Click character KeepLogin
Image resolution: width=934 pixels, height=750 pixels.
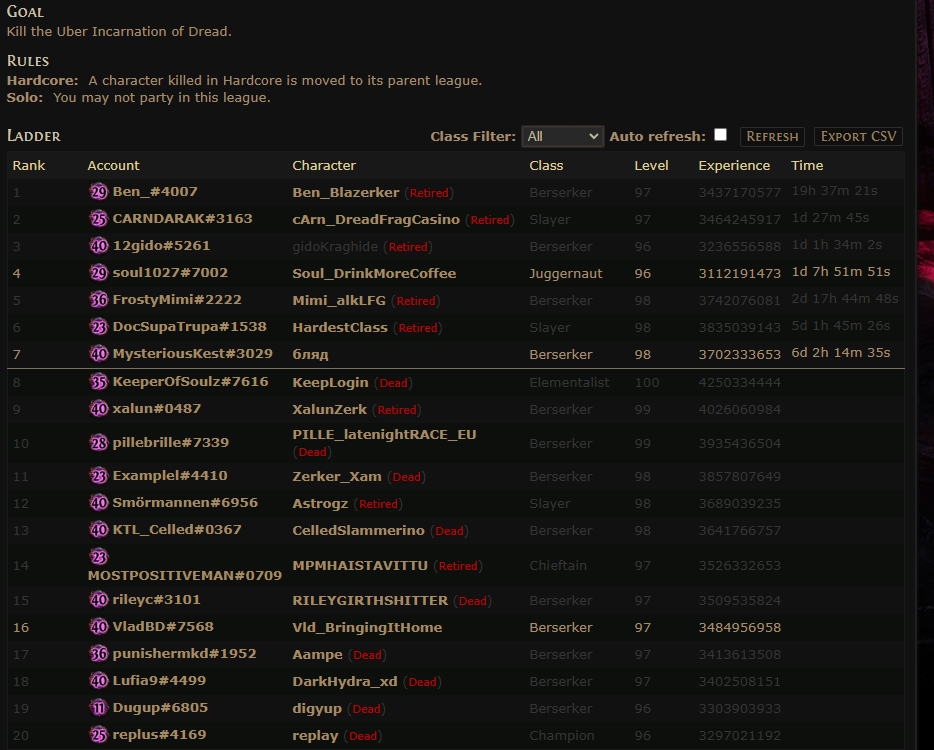click(331, 382)
